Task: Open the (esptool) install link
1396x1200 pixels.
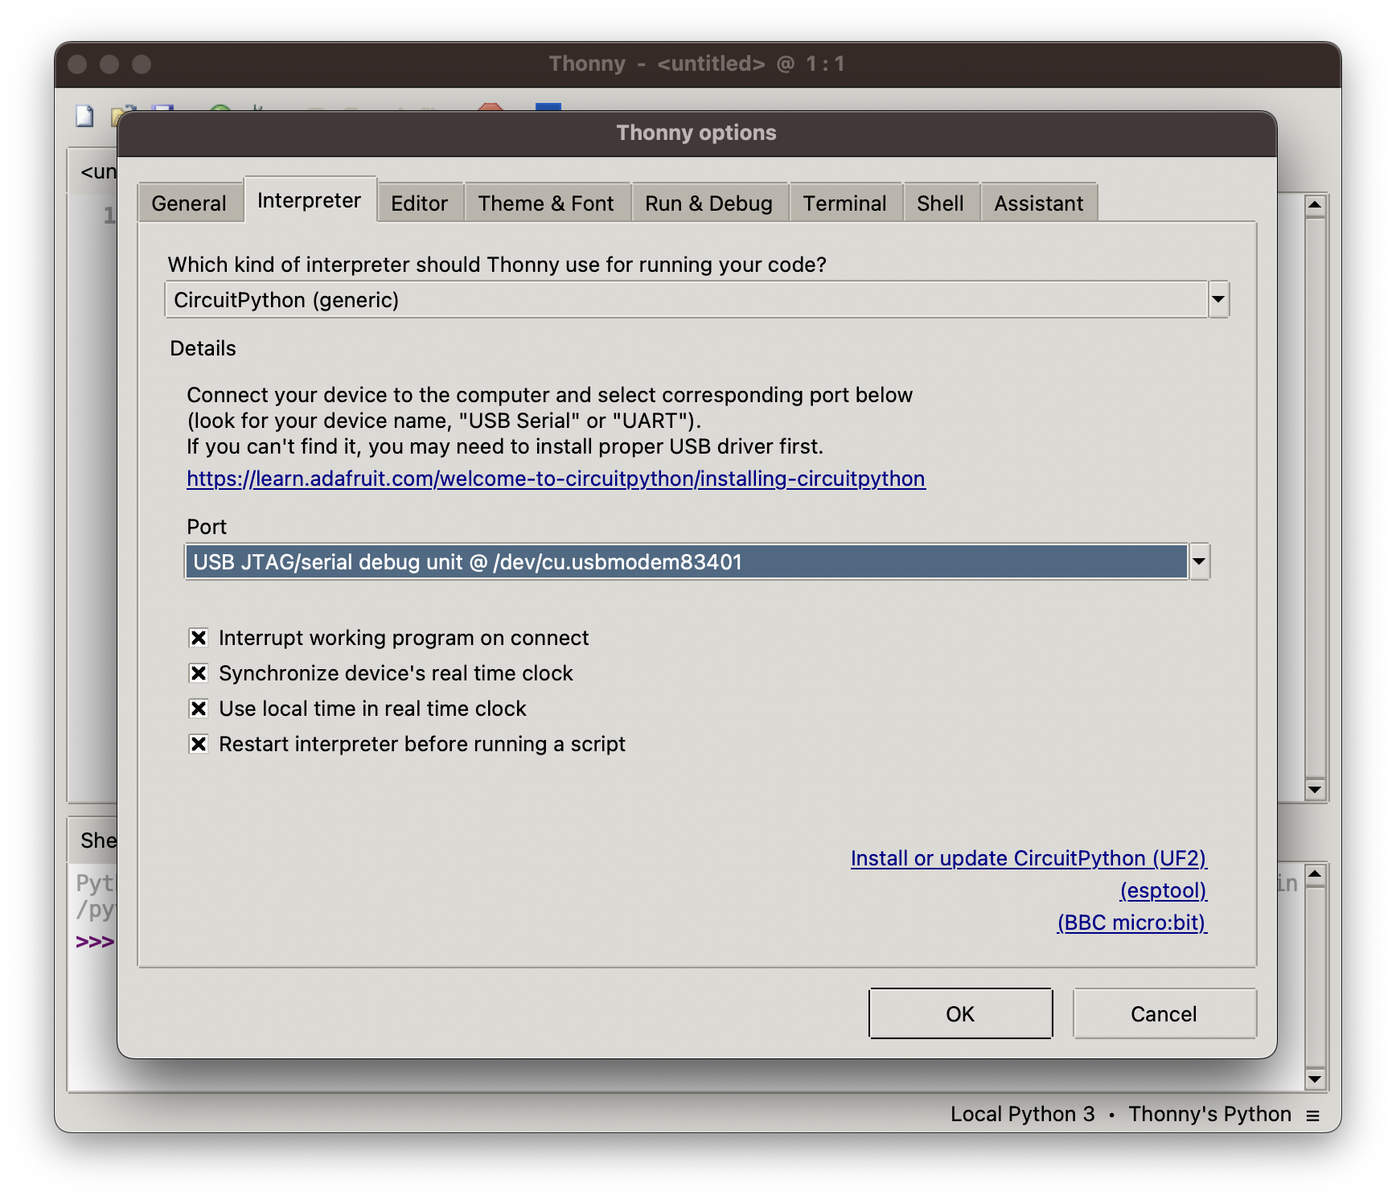Action: [1163, 891]
